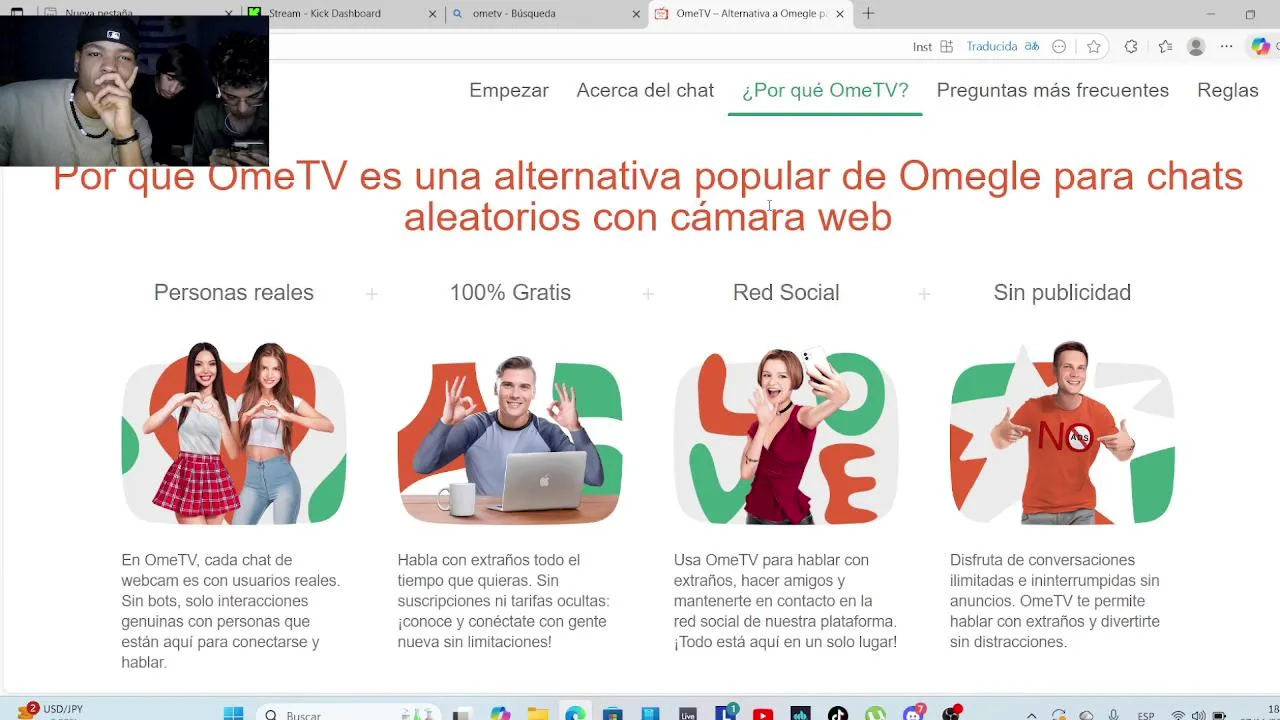1280x720 pixels.
Task: Click paragraph starting 'Disfruta de conversaciones'
Action: (x=1055, y=601)
